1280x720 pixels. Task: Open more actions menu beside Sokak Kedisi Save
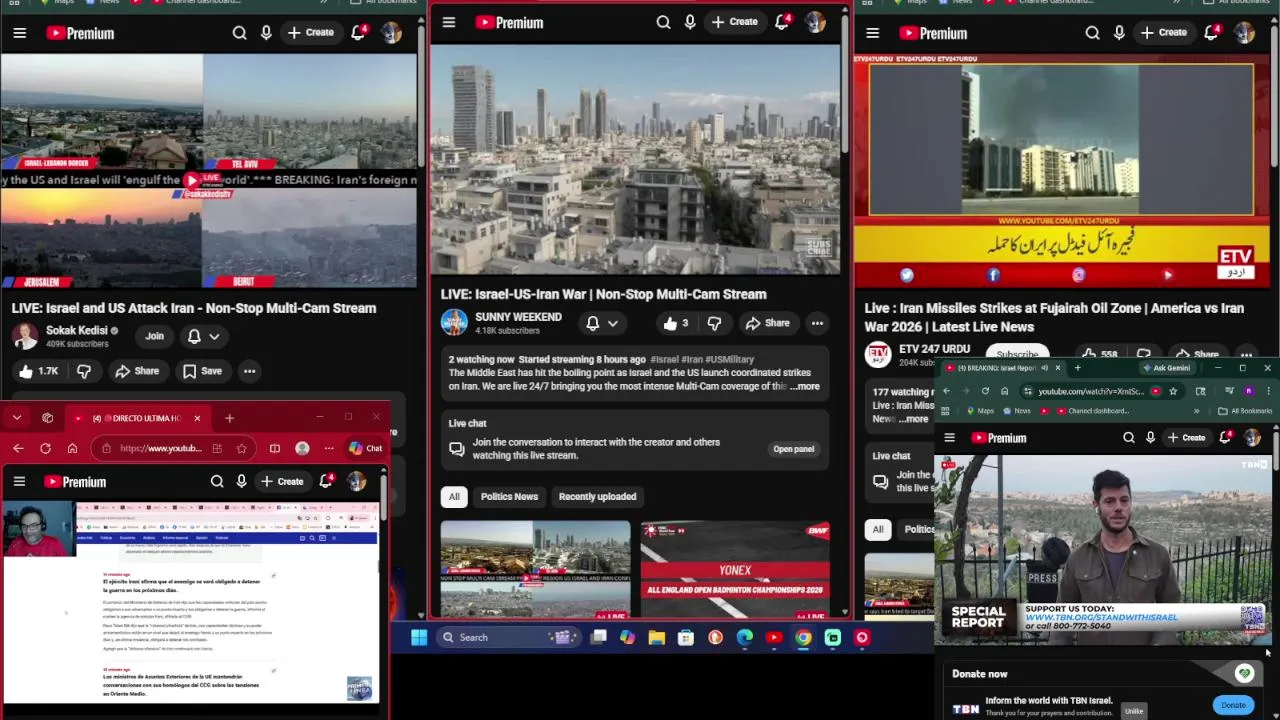point(249,371)
